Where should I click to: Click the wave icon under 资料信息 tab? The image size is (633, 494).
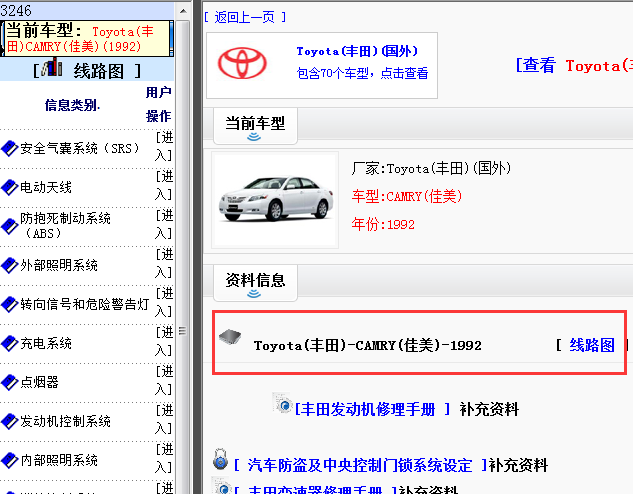click(254, 294)
